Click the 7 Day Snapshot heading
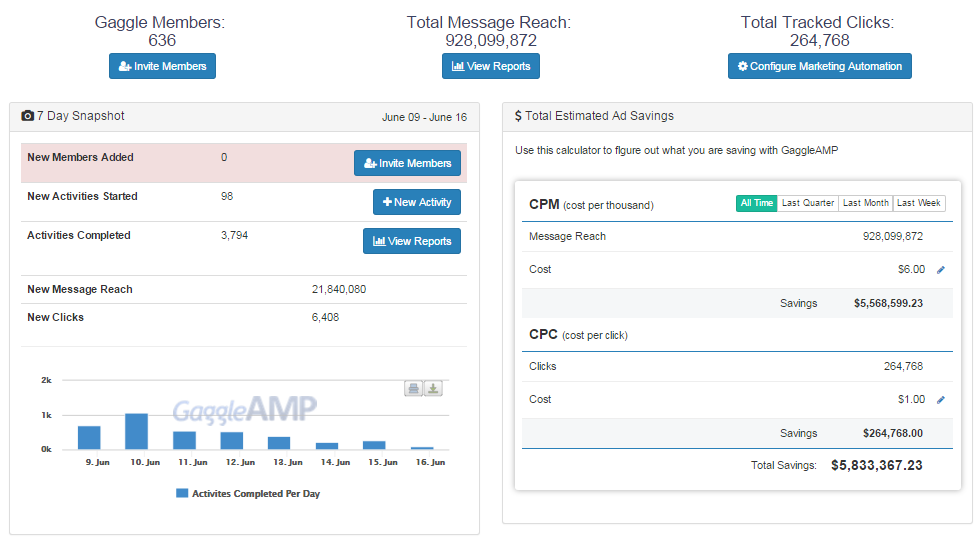 point(80,116)
